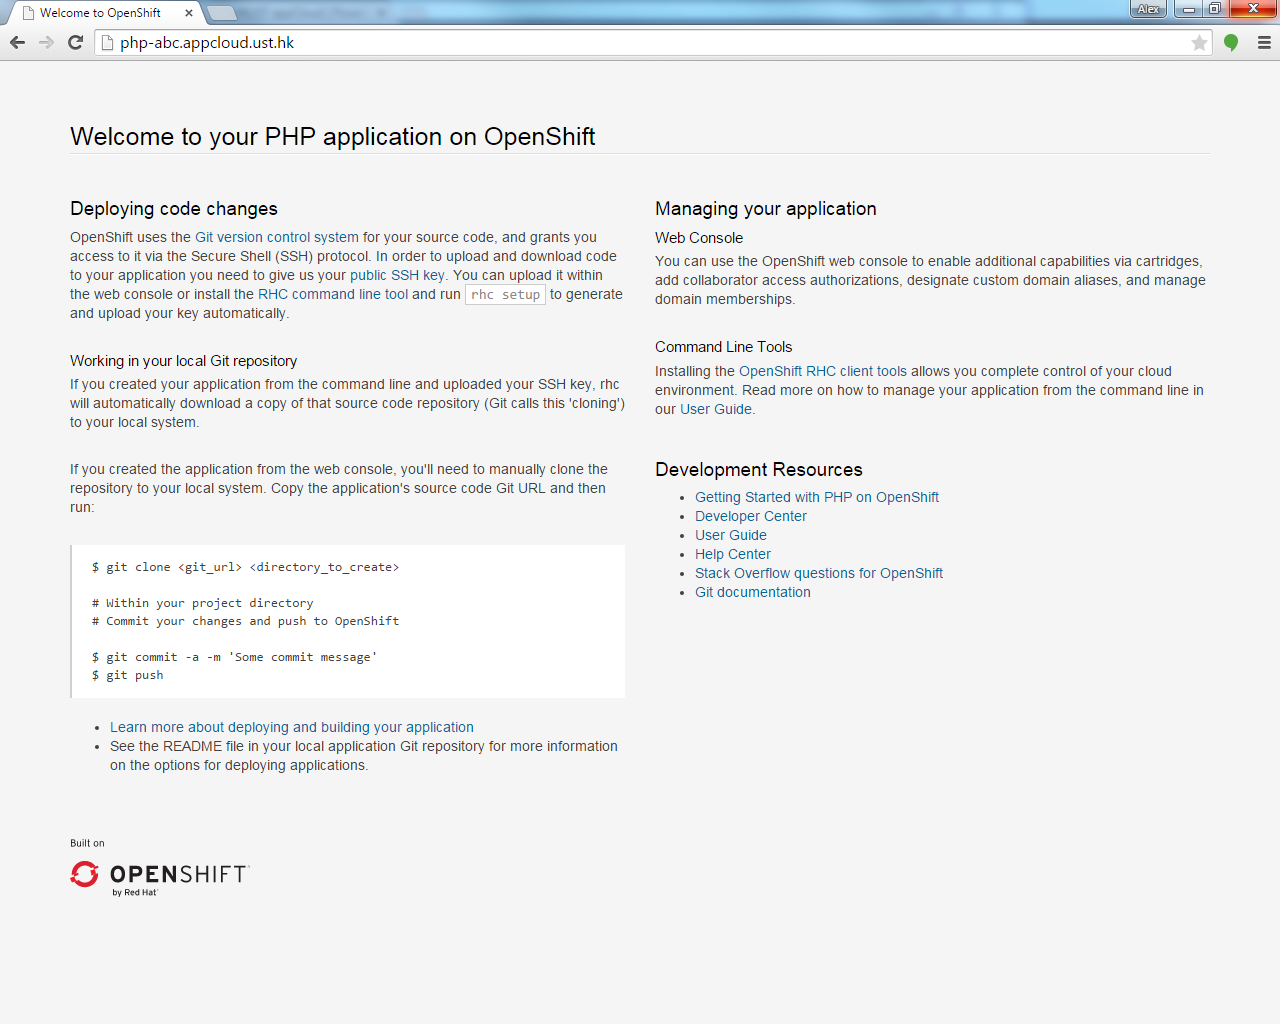Bookmark this page with the star icon

[x=1199, y=43]
